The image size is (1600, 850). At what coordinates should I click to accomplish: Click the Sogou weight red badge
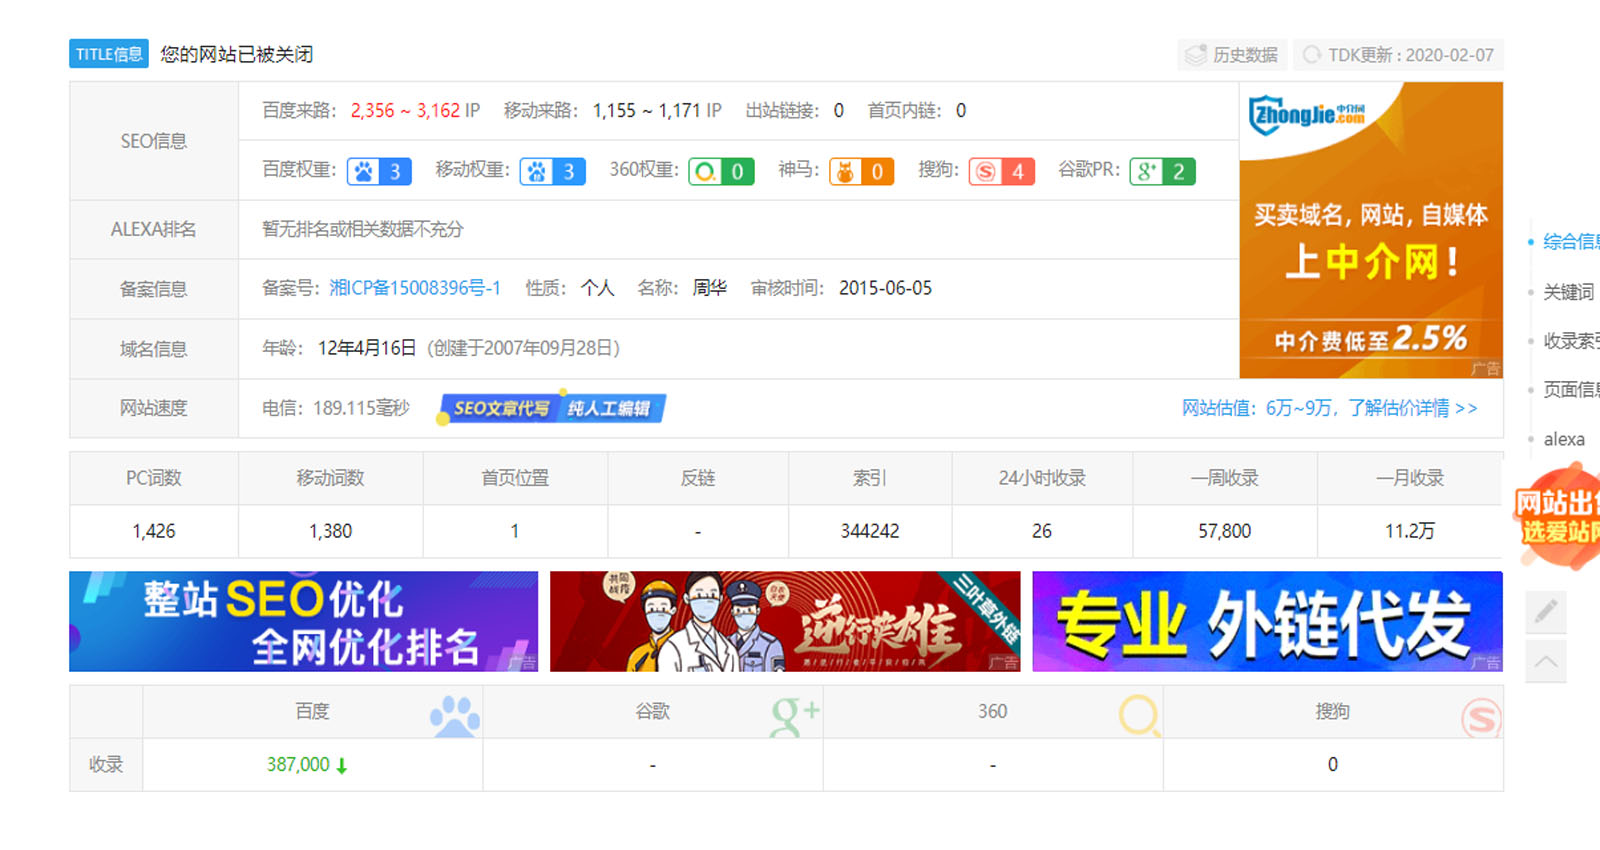pos(1001,172)
